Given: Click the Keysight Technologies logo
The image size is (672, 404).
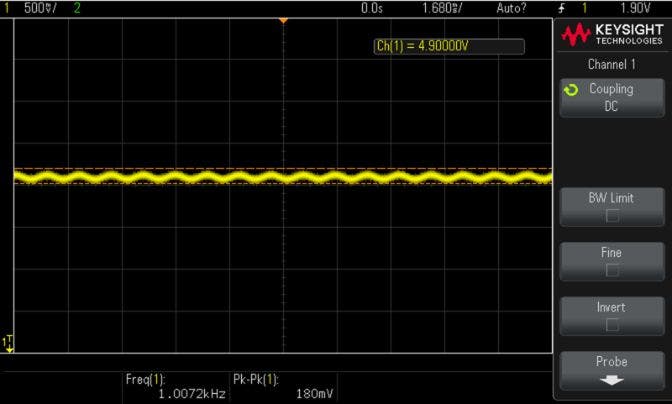Looking at the screenshot, I should (x=612, y=35).
